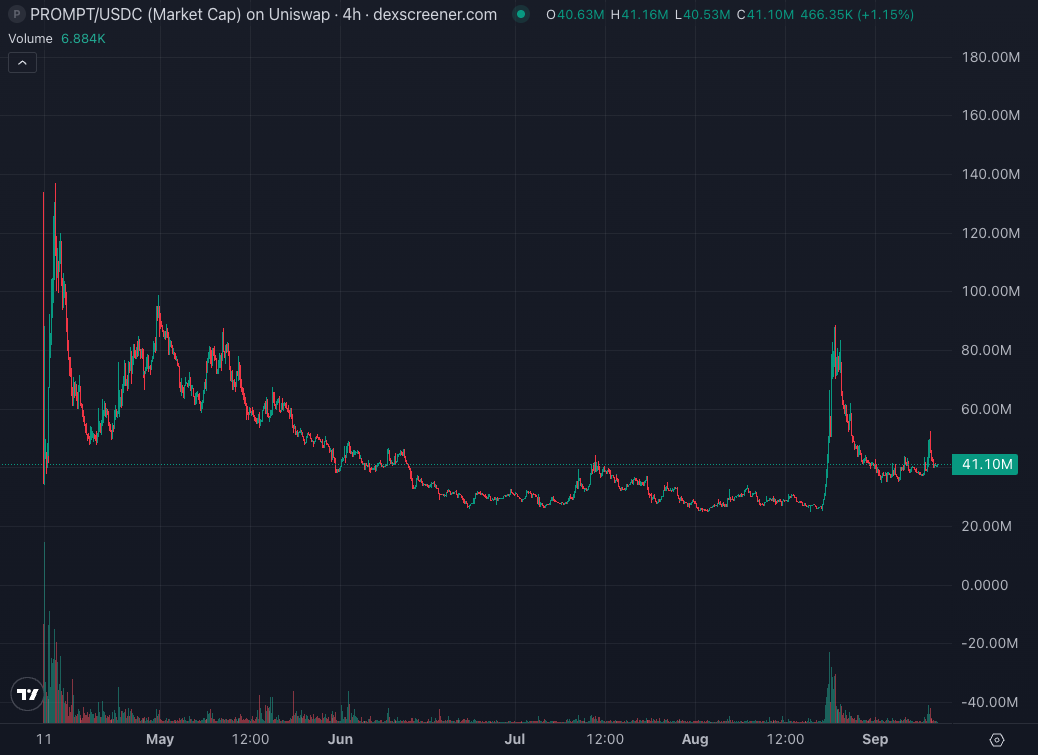Click the 11 date label on time axis
Screen dimensions: 1038x755
44,739
